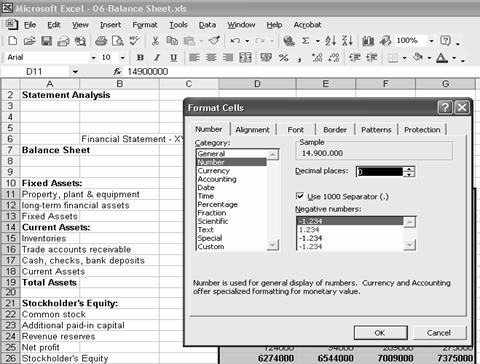Screen dimensions: 480x364
Task: Click the Cut scissors icon
Action: [155, 41]
